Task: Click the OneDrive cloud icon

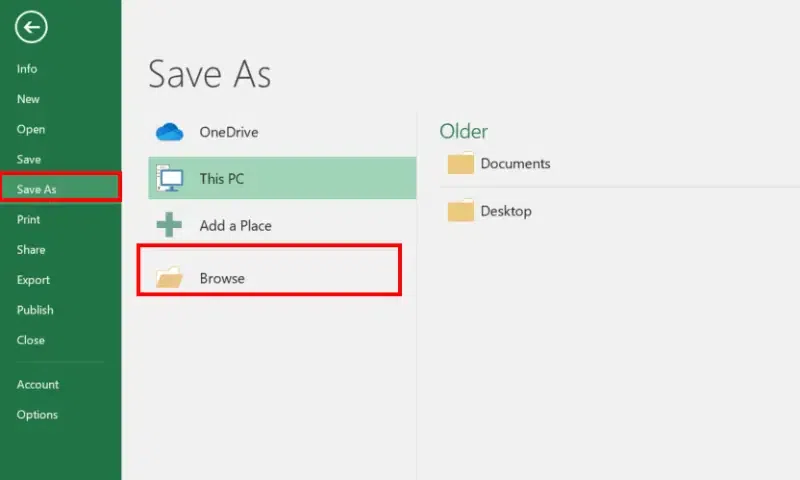Action: (169, 132)
